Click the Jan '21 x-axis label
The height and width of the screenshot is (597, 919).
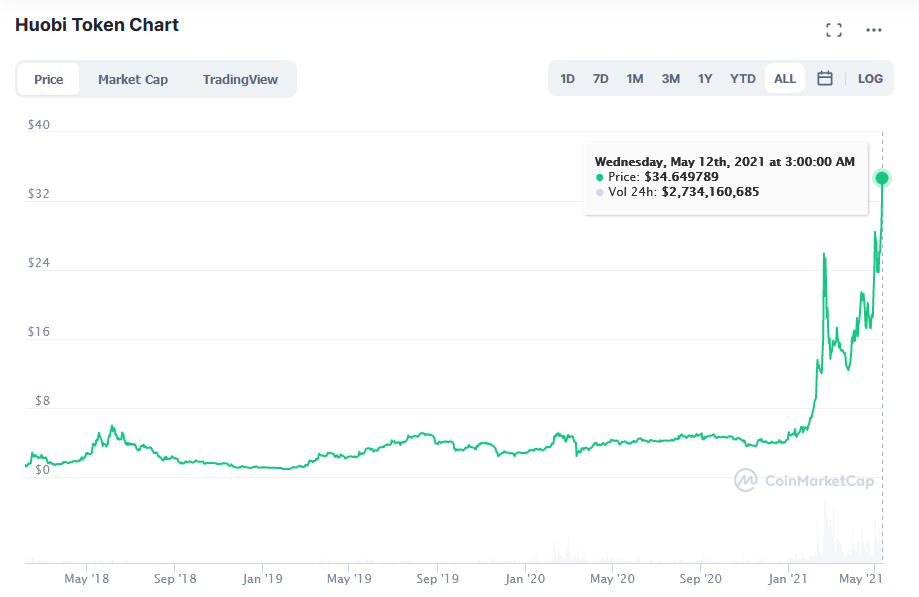pos(788,579)
